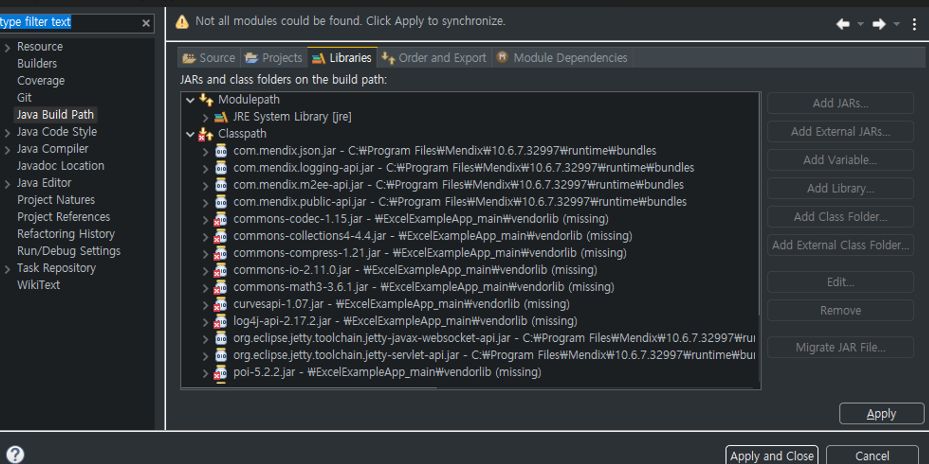
Task: Collapse the Modulepath node
Action: pos(190,100)
